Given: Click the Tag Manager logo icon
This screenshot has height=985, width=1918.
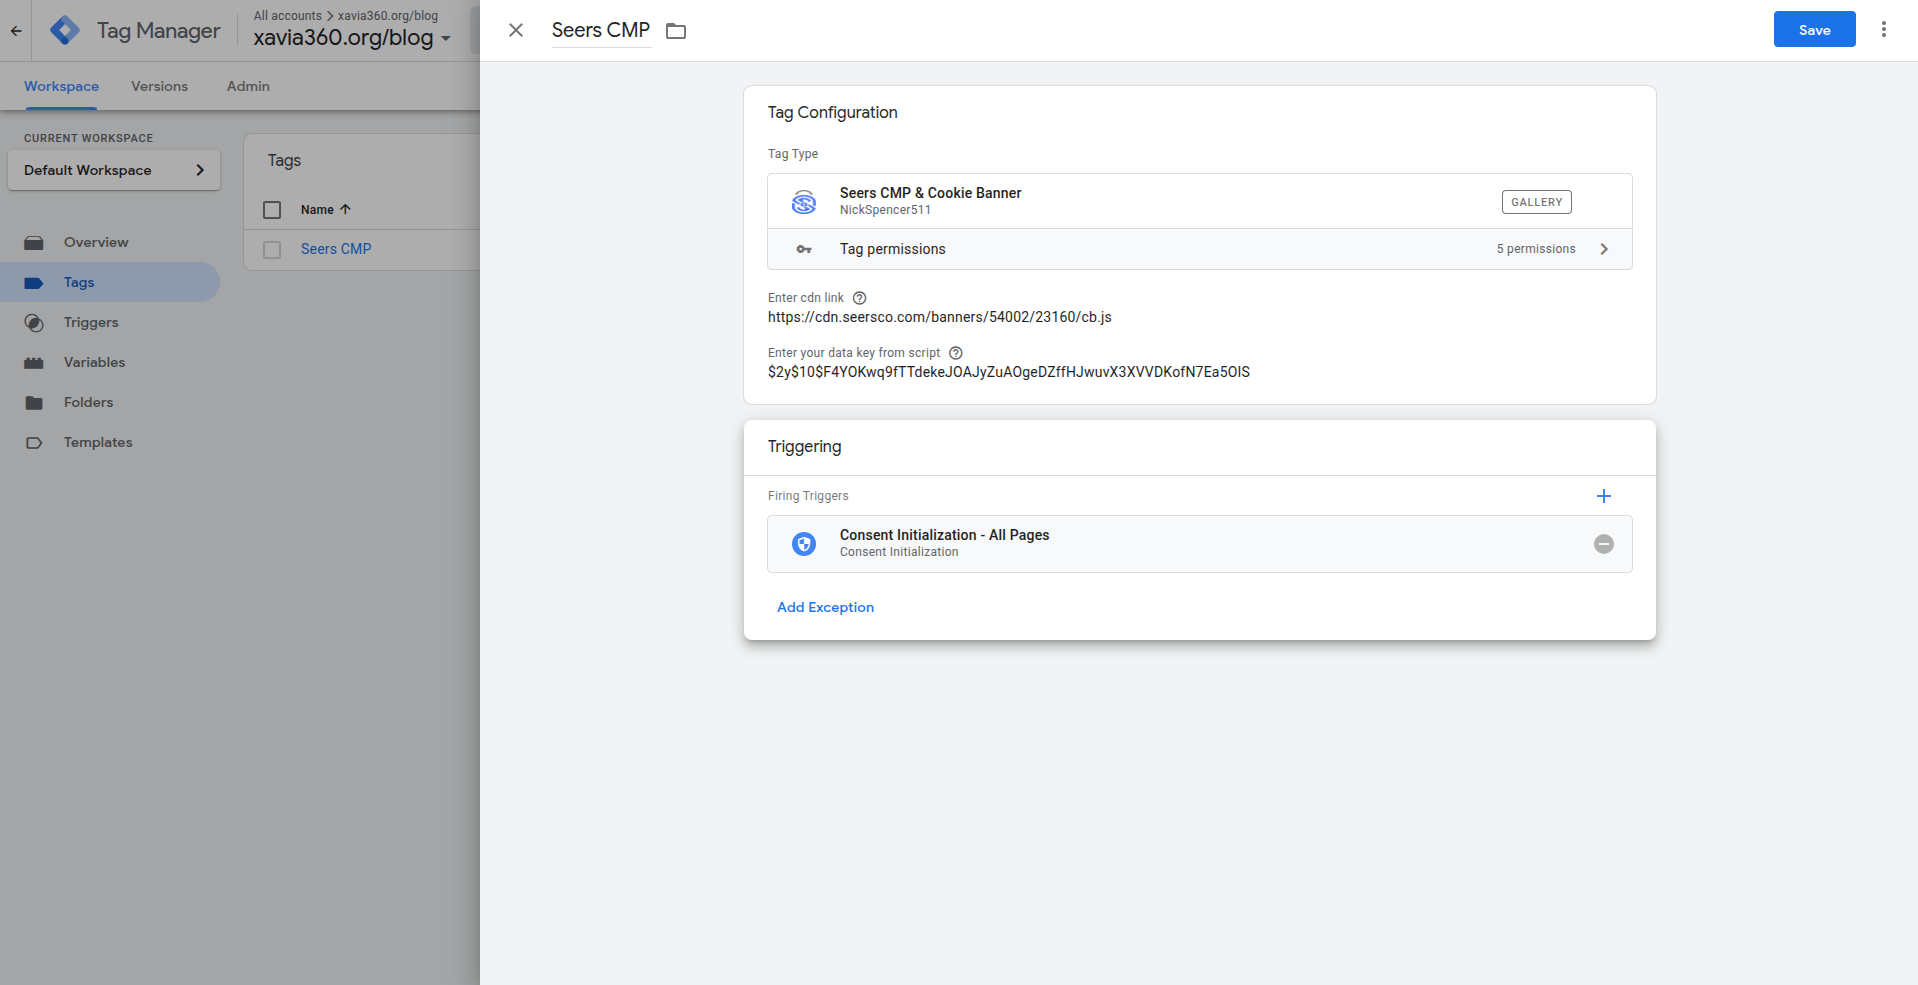Looking at the screenshot, I should coord(65,31).
